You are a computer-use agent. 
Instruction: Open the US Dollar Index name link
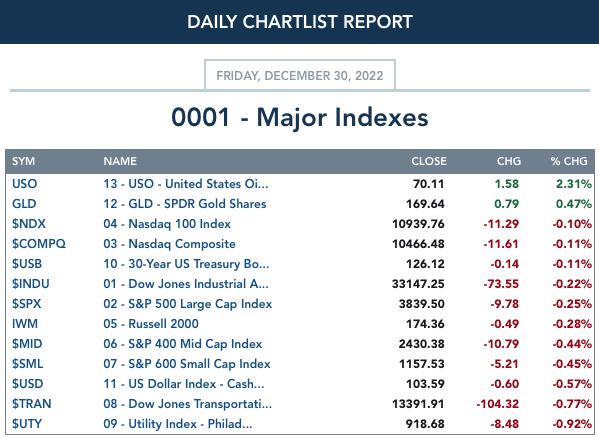click(184, 384)
